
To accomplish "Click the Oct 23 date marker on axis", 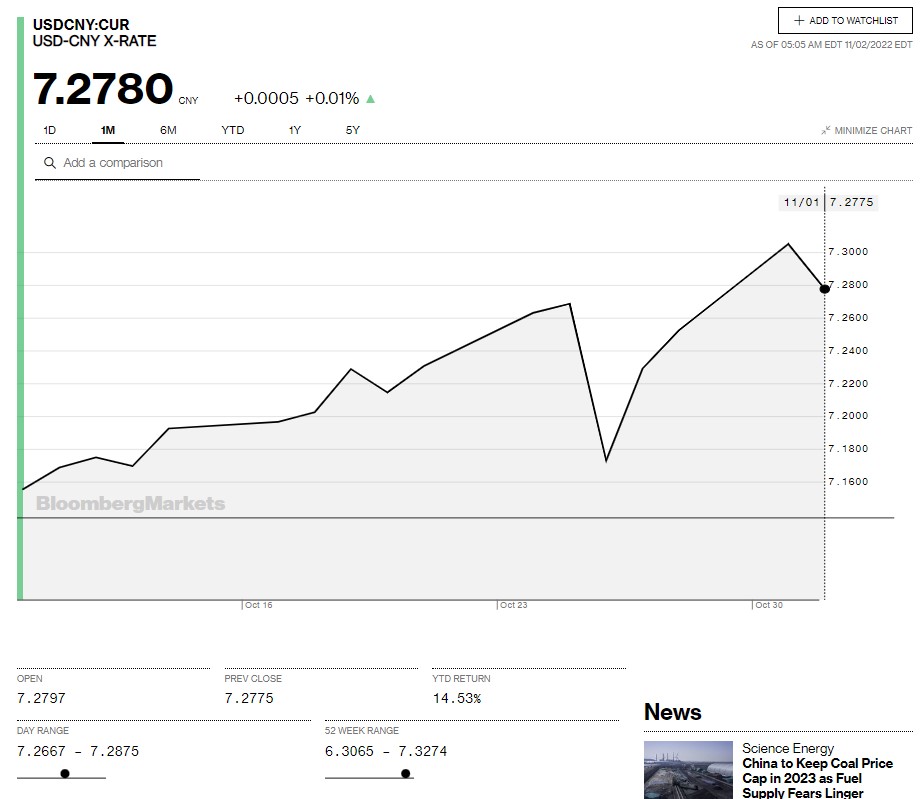I will click(x=513, y=605).
